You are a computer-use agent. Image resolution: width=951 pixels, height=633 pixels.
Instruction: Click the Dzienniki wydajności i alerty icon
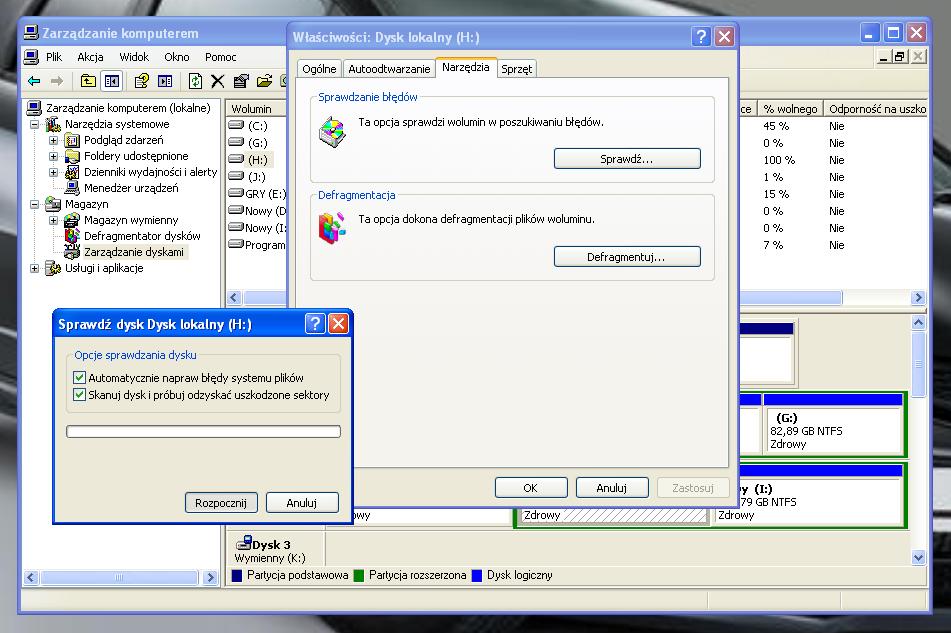click(72, 172)
